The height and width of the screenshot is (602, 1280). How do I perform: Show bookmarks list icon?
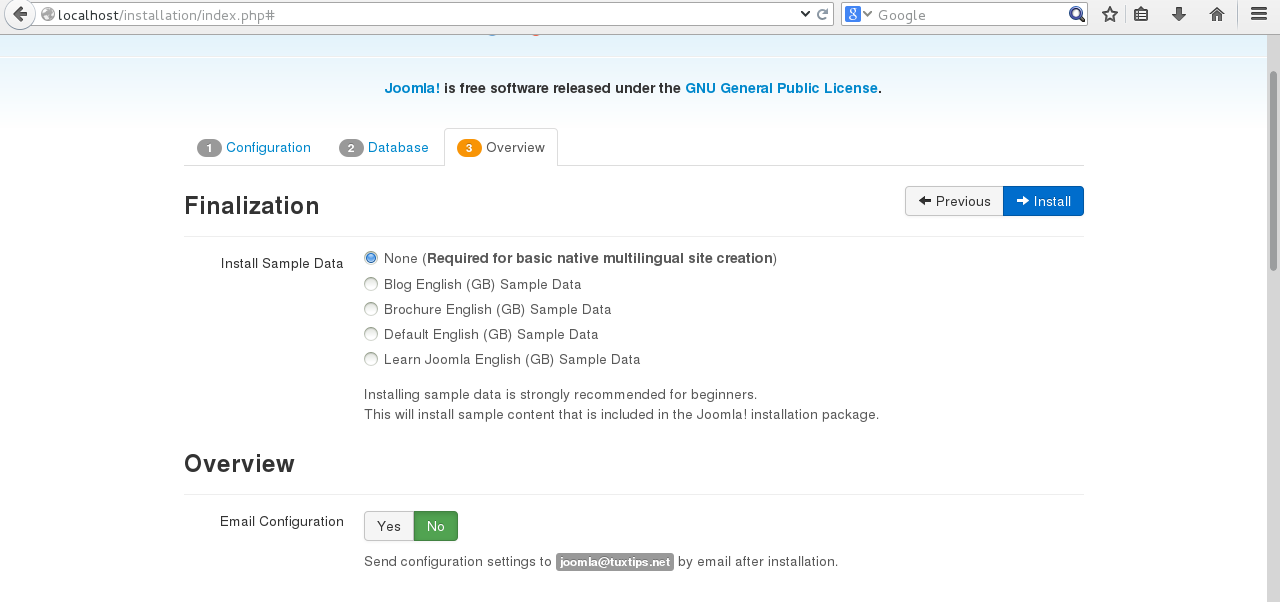click(1141, 14)
